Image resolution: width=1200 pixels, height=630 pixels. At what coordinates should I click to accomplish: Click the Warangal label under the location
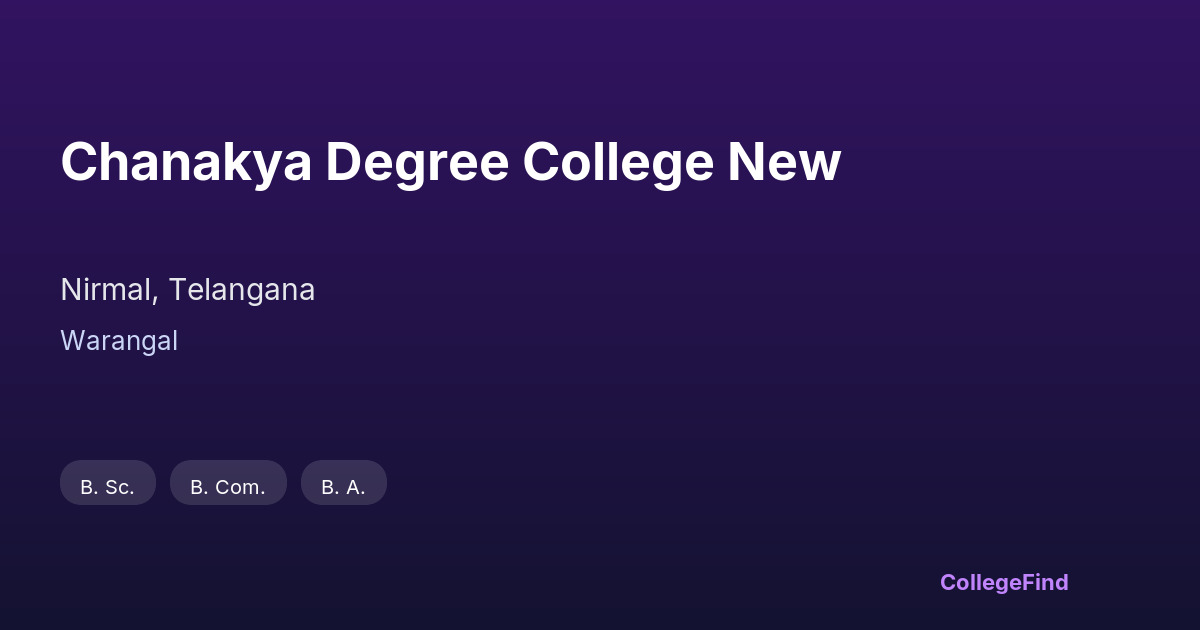[x=119, y=341]
